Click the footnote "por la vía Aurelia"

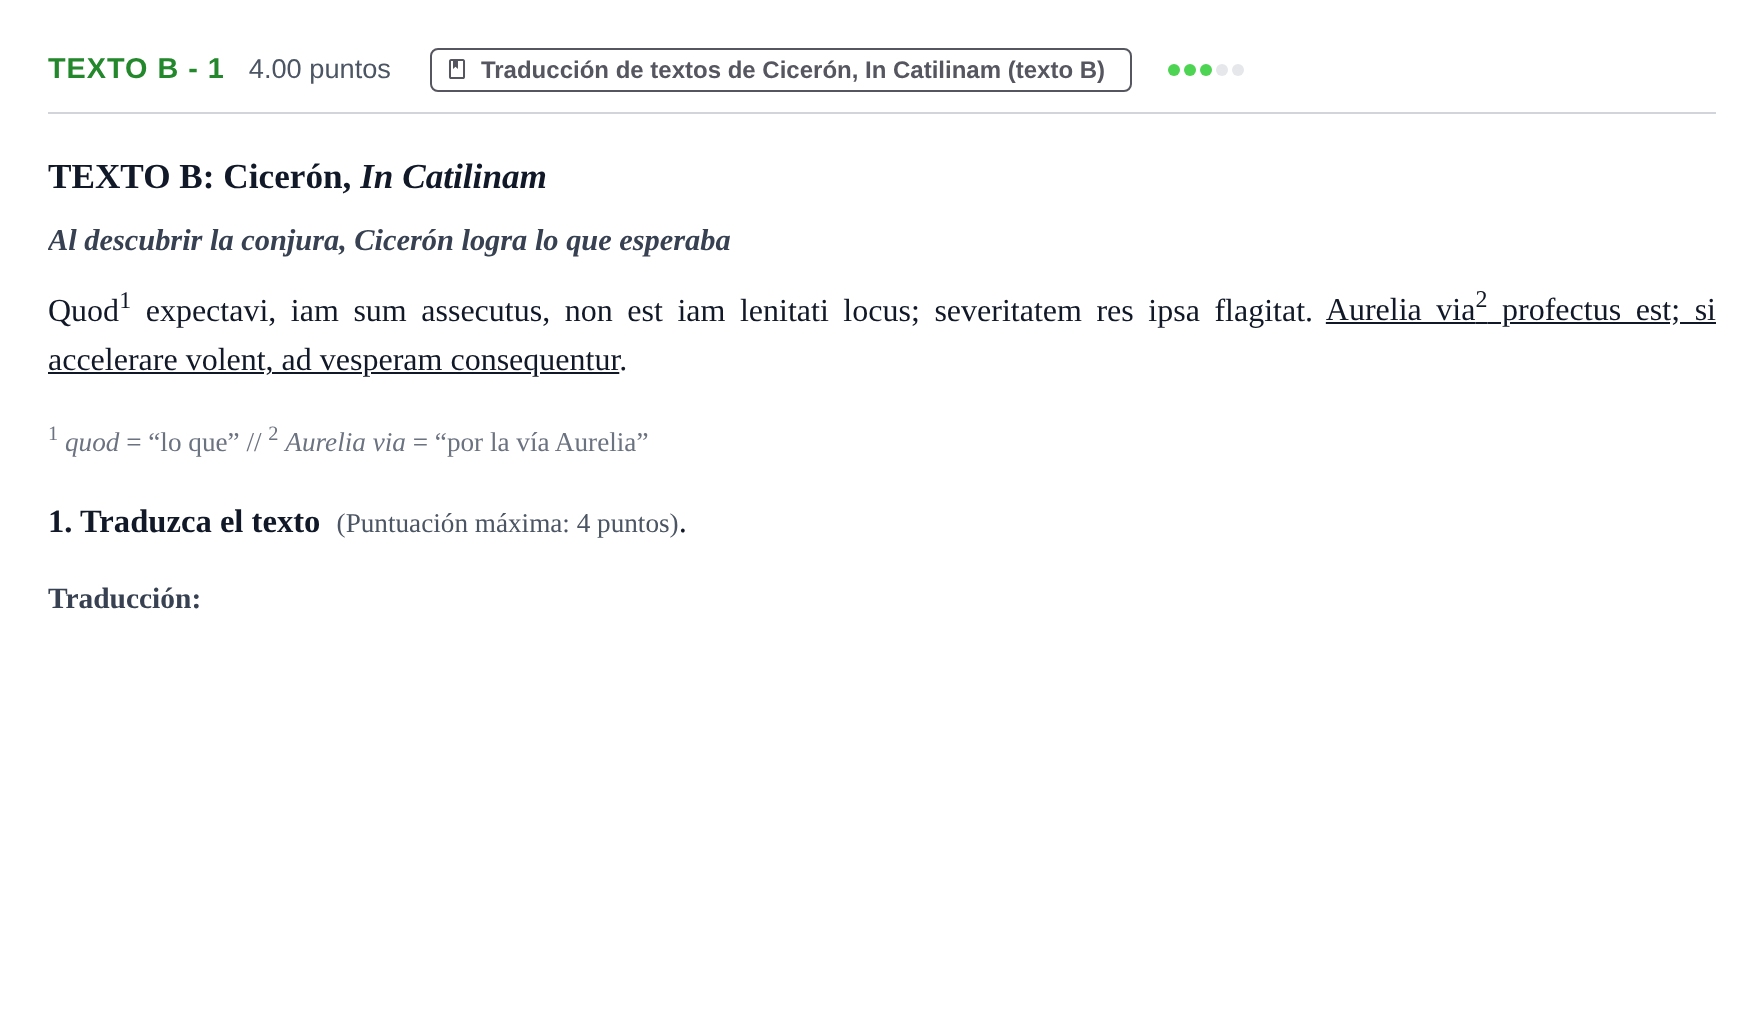tap(541, 442)
